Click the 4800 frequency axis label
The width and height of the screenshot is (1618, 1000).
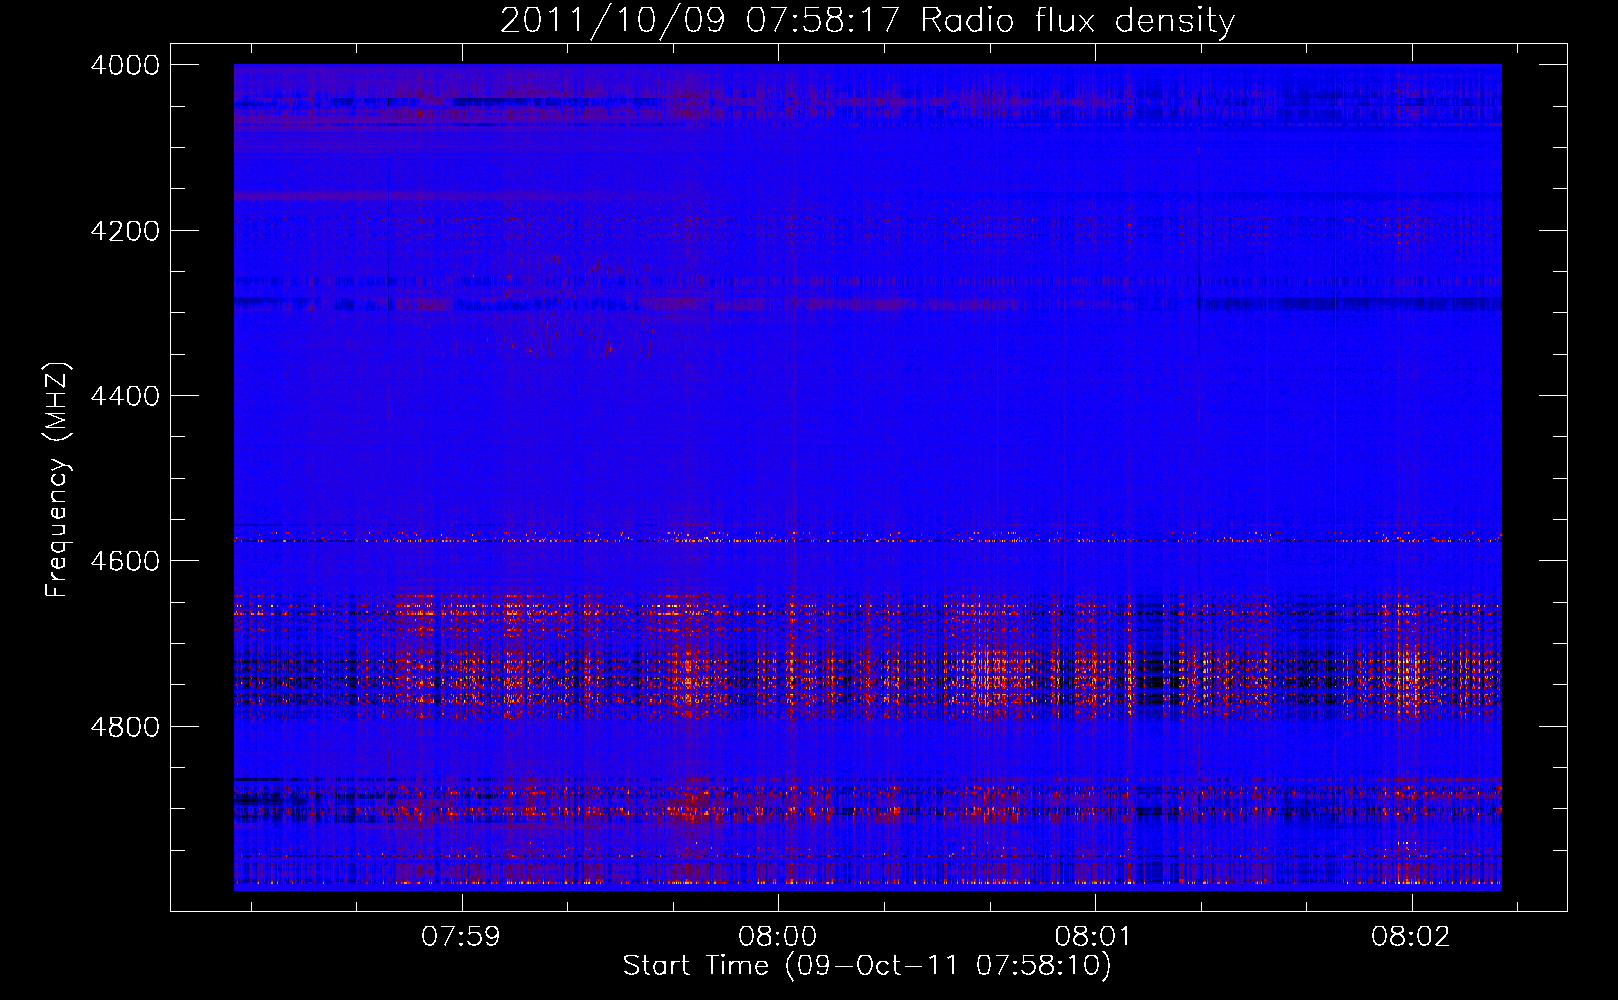pos(125,727)
